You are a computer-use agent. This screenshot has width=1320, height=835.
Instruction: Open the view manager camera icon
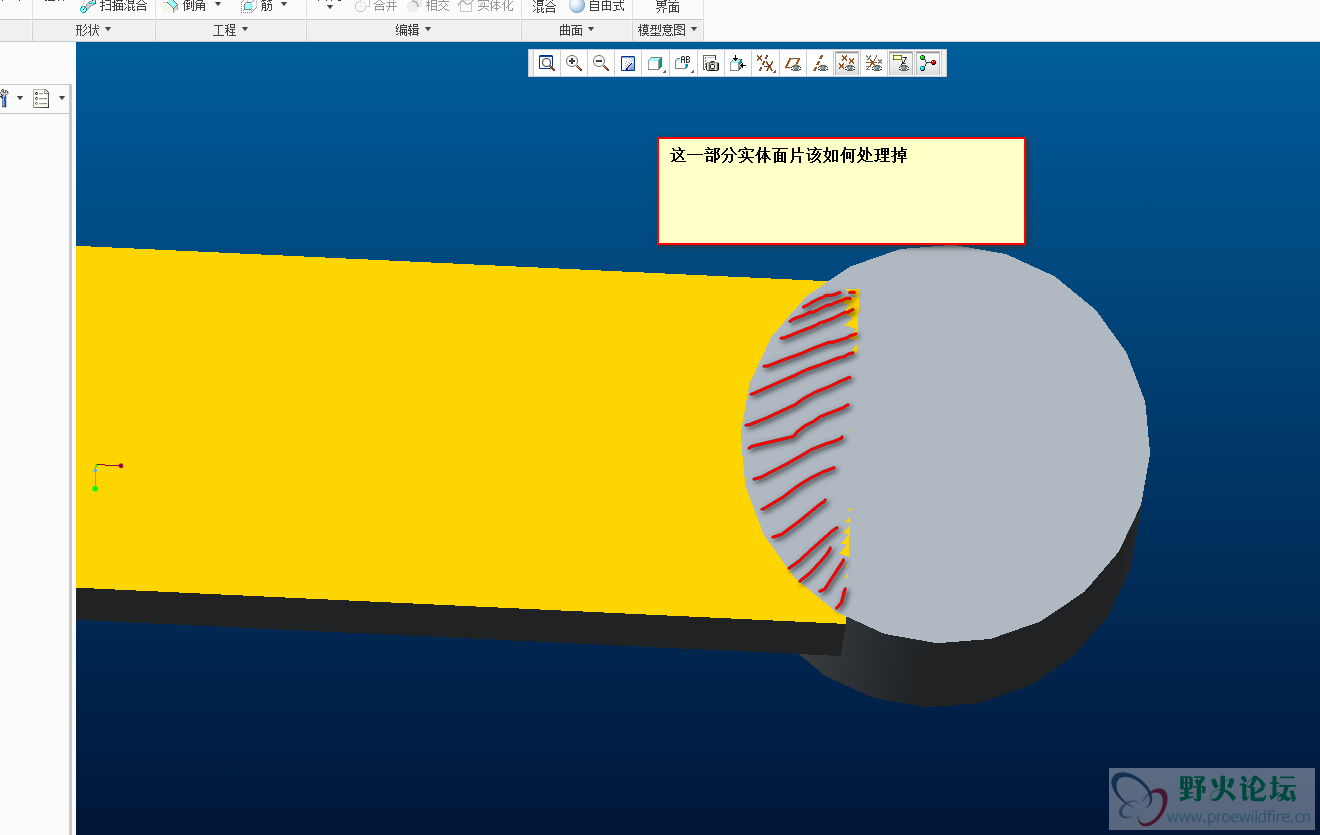coord(711,63)
